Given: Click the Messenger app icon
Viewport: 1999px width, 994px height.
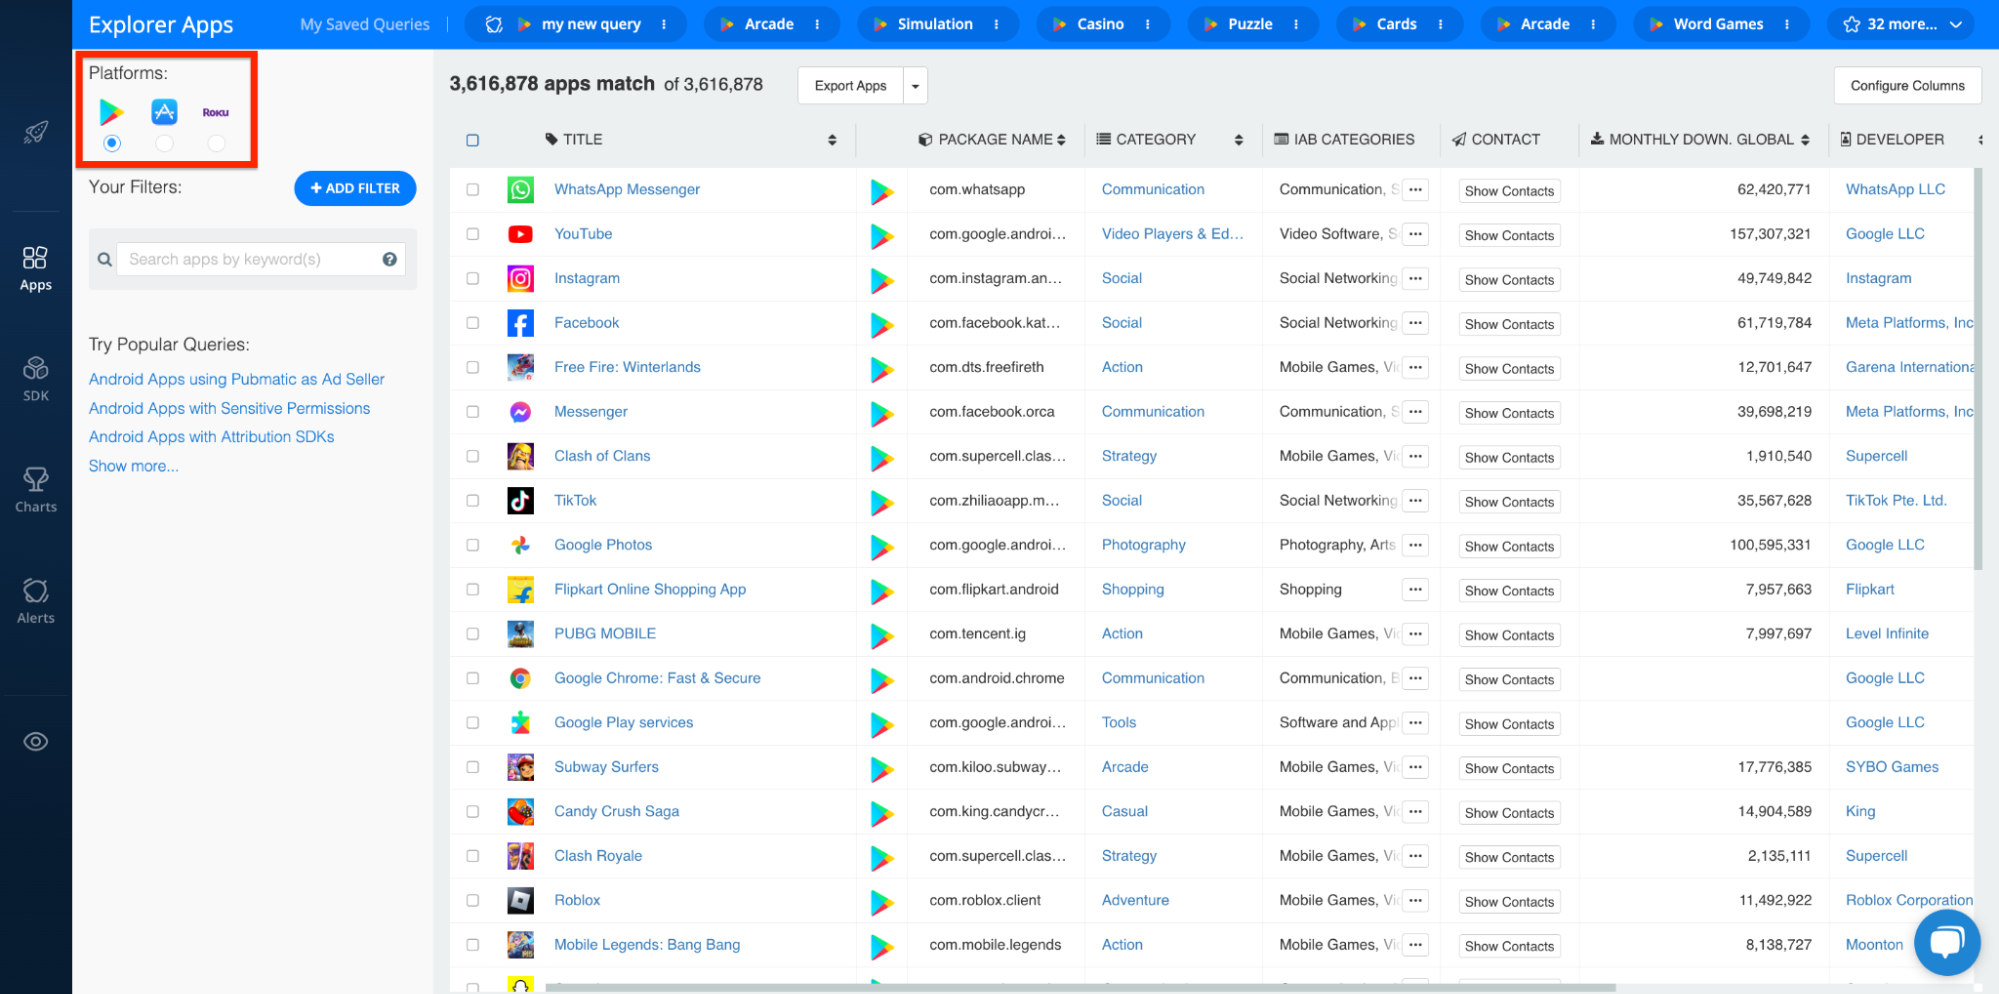Looking at the screenshot, I should (x=520, y=412).
